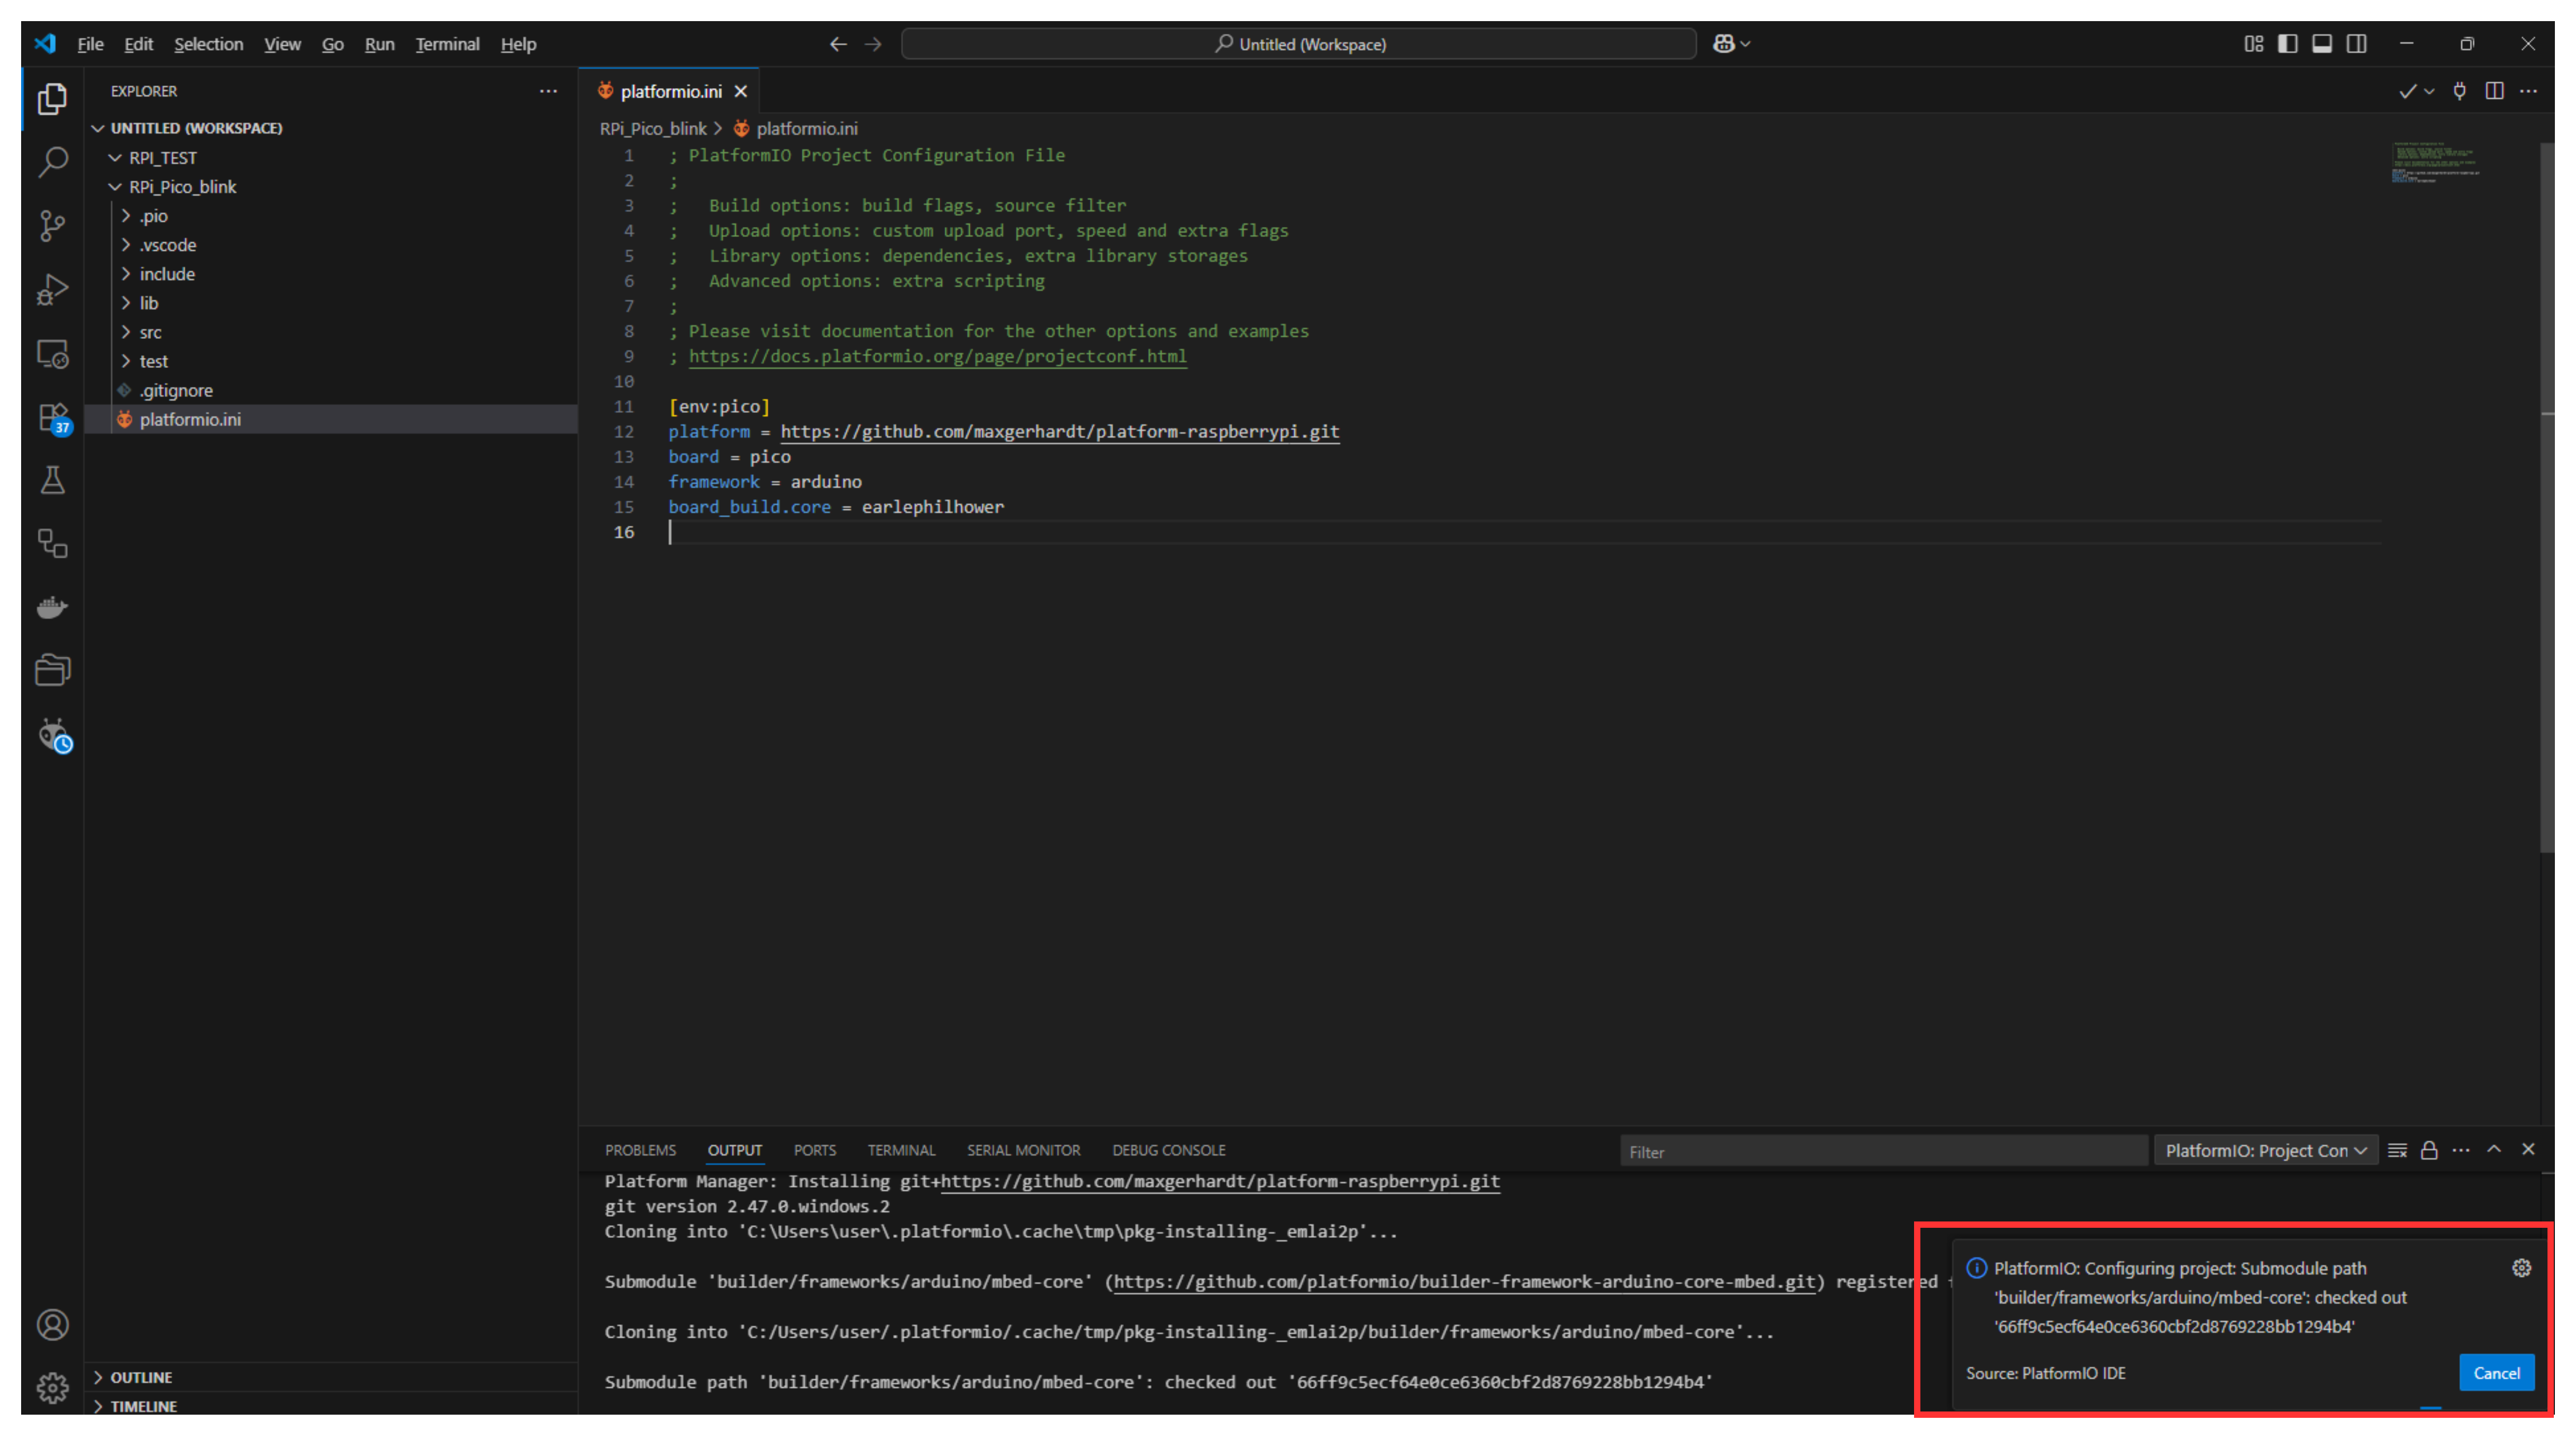Image resolution: width=2576 pixels, height=1440 pixels.
Task: Open Run and Debug view
Action: [52, 290]
